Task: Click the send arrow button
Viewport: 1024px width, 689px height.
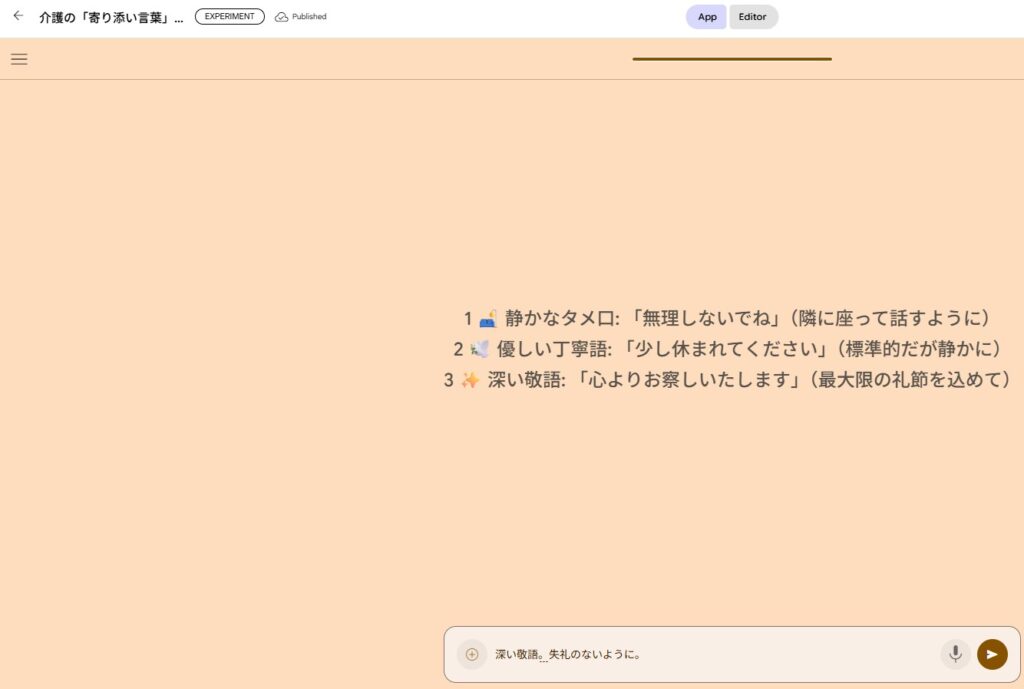Action: point(992,654)
